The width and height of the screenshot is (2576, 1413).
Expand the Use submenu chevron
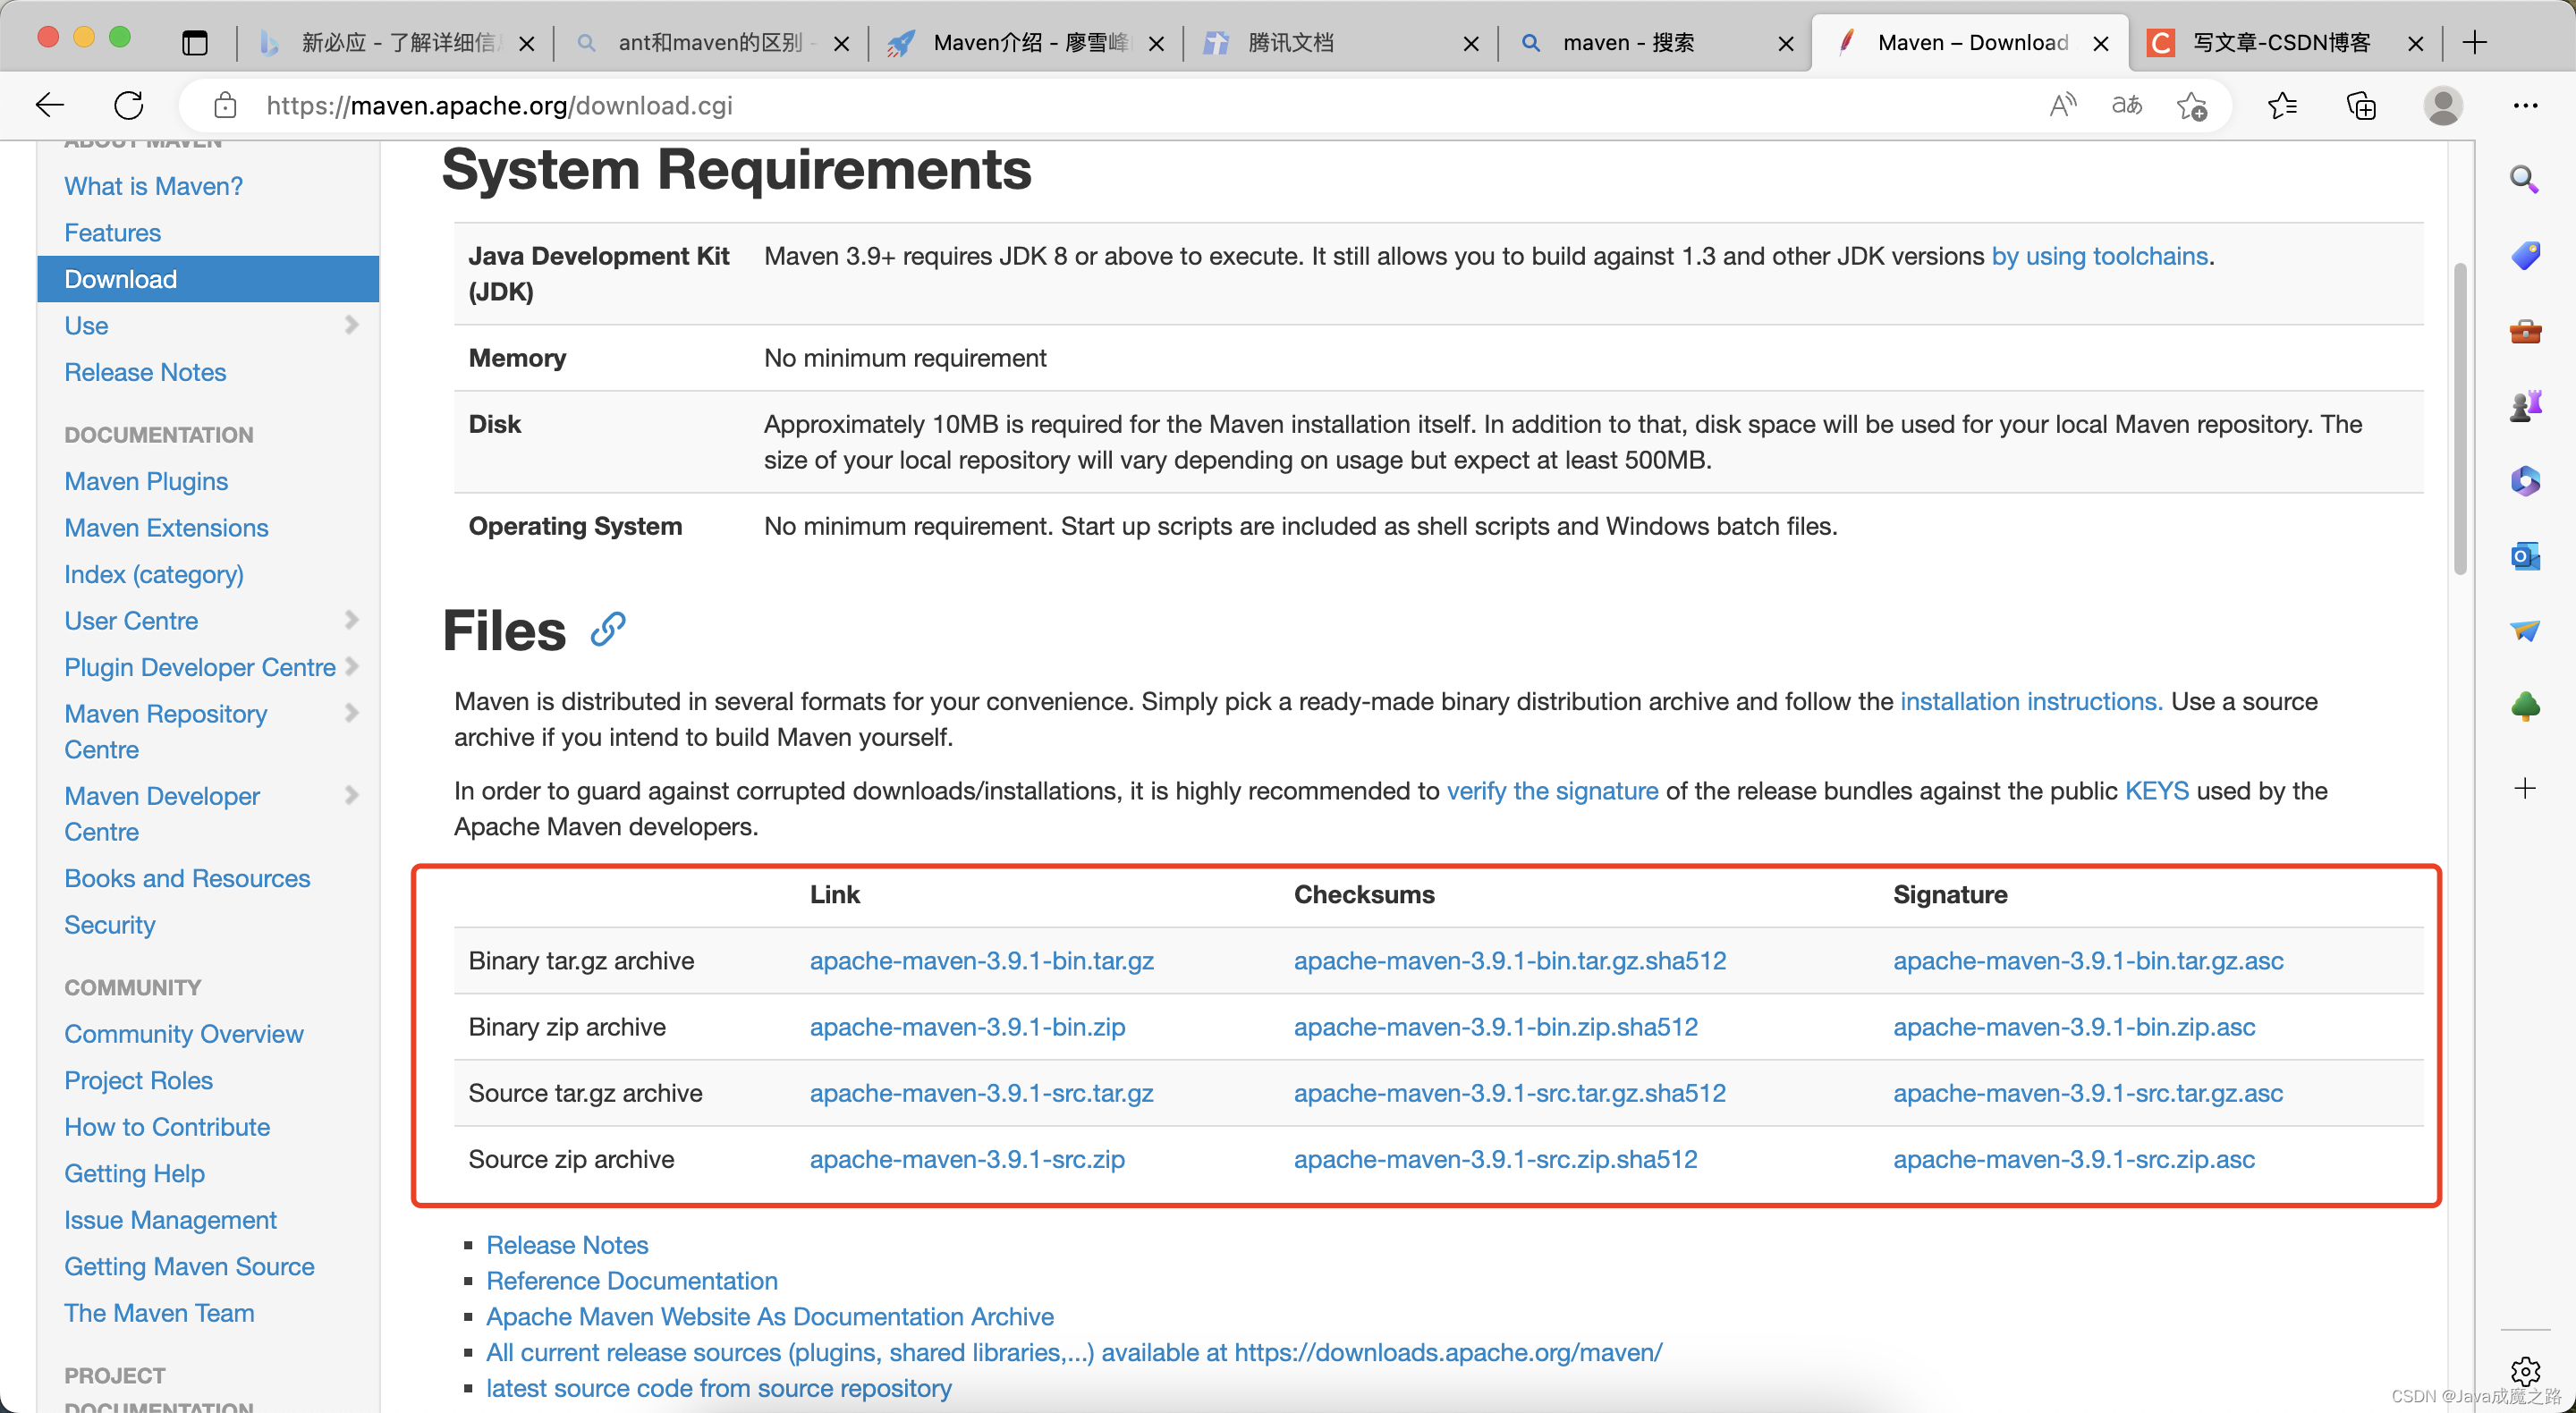pyautogui.click(x=351, y=325)
